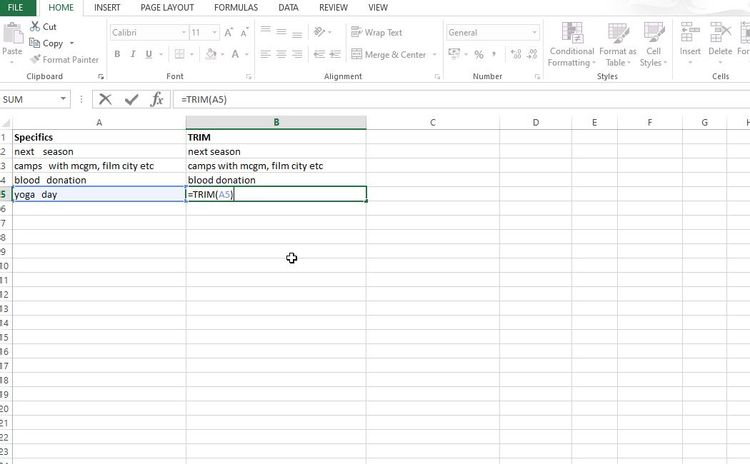The width and height of the screenshot is (750, 464).
Task: Toggle Wrap Text
Action: pos(376,32)
